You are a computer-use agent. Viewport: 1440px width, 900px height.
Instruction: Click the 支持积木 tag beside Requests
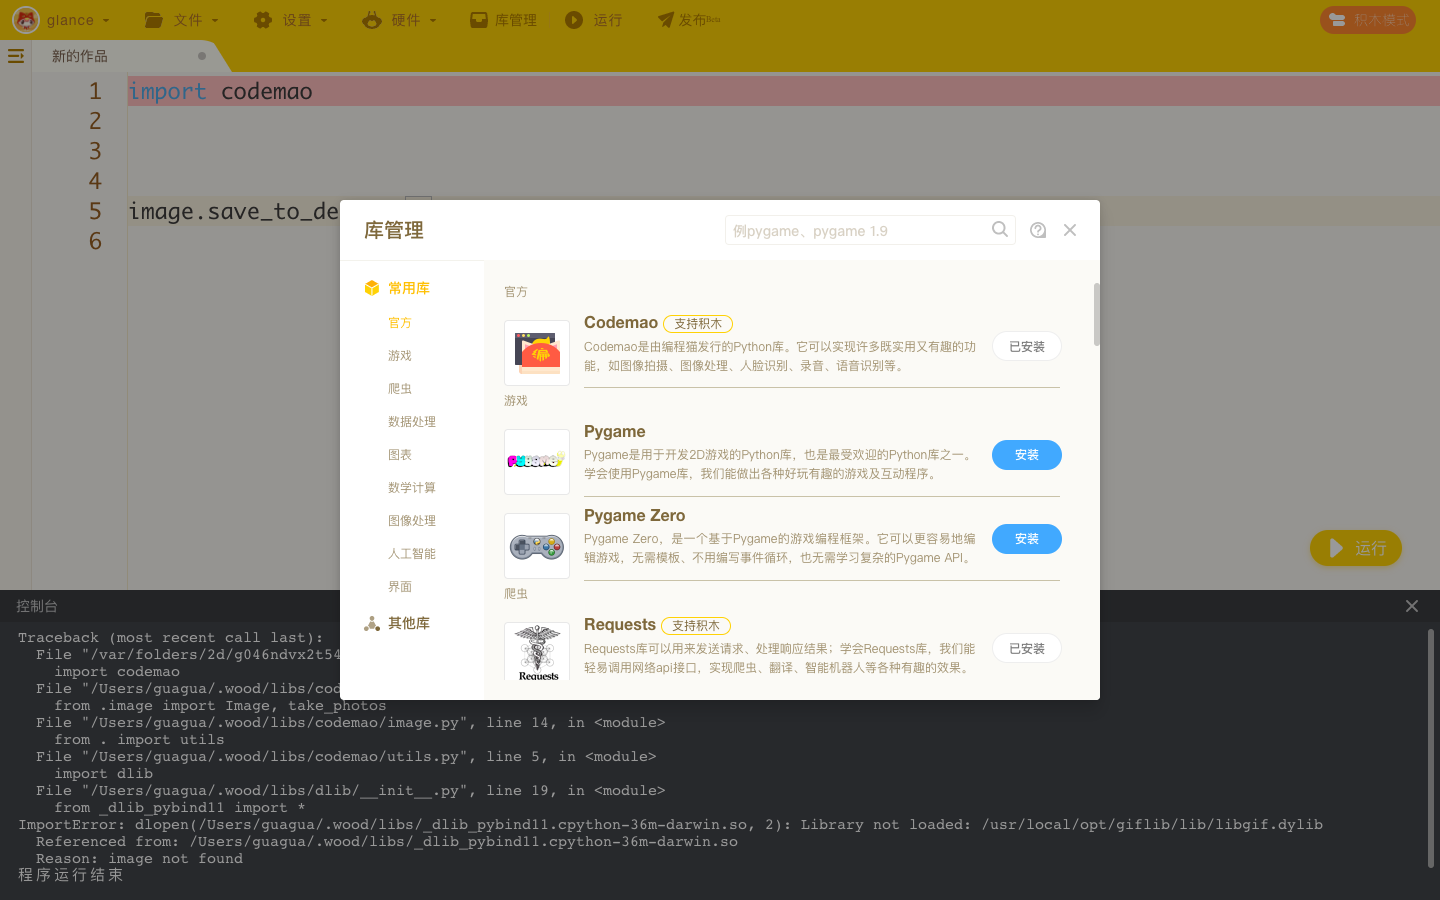click(696, 626)
